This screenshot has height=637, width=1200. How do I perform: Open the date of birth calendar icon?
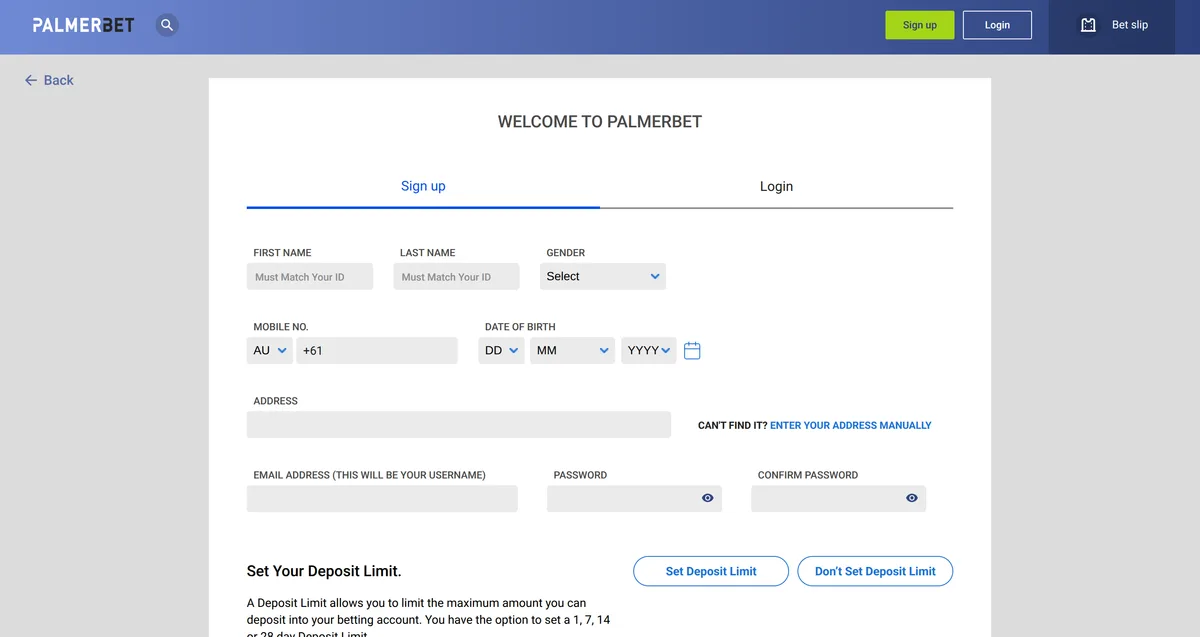(x=692, y=351)
